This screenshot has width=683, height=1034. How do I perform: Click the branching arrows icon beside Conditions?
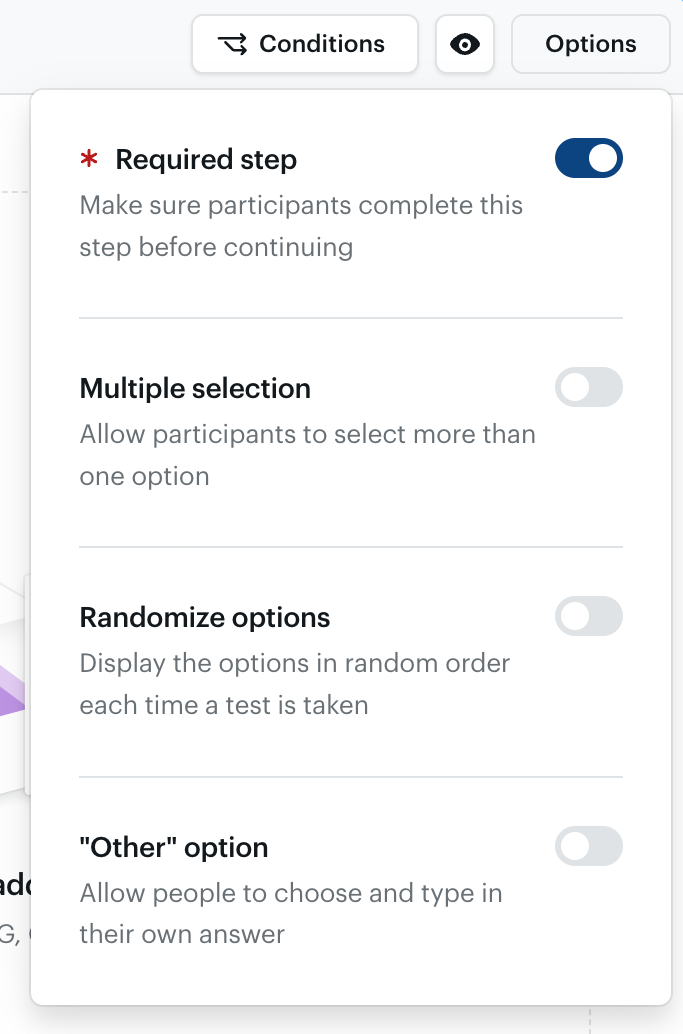pyautogui.click(x=231, y=44)
